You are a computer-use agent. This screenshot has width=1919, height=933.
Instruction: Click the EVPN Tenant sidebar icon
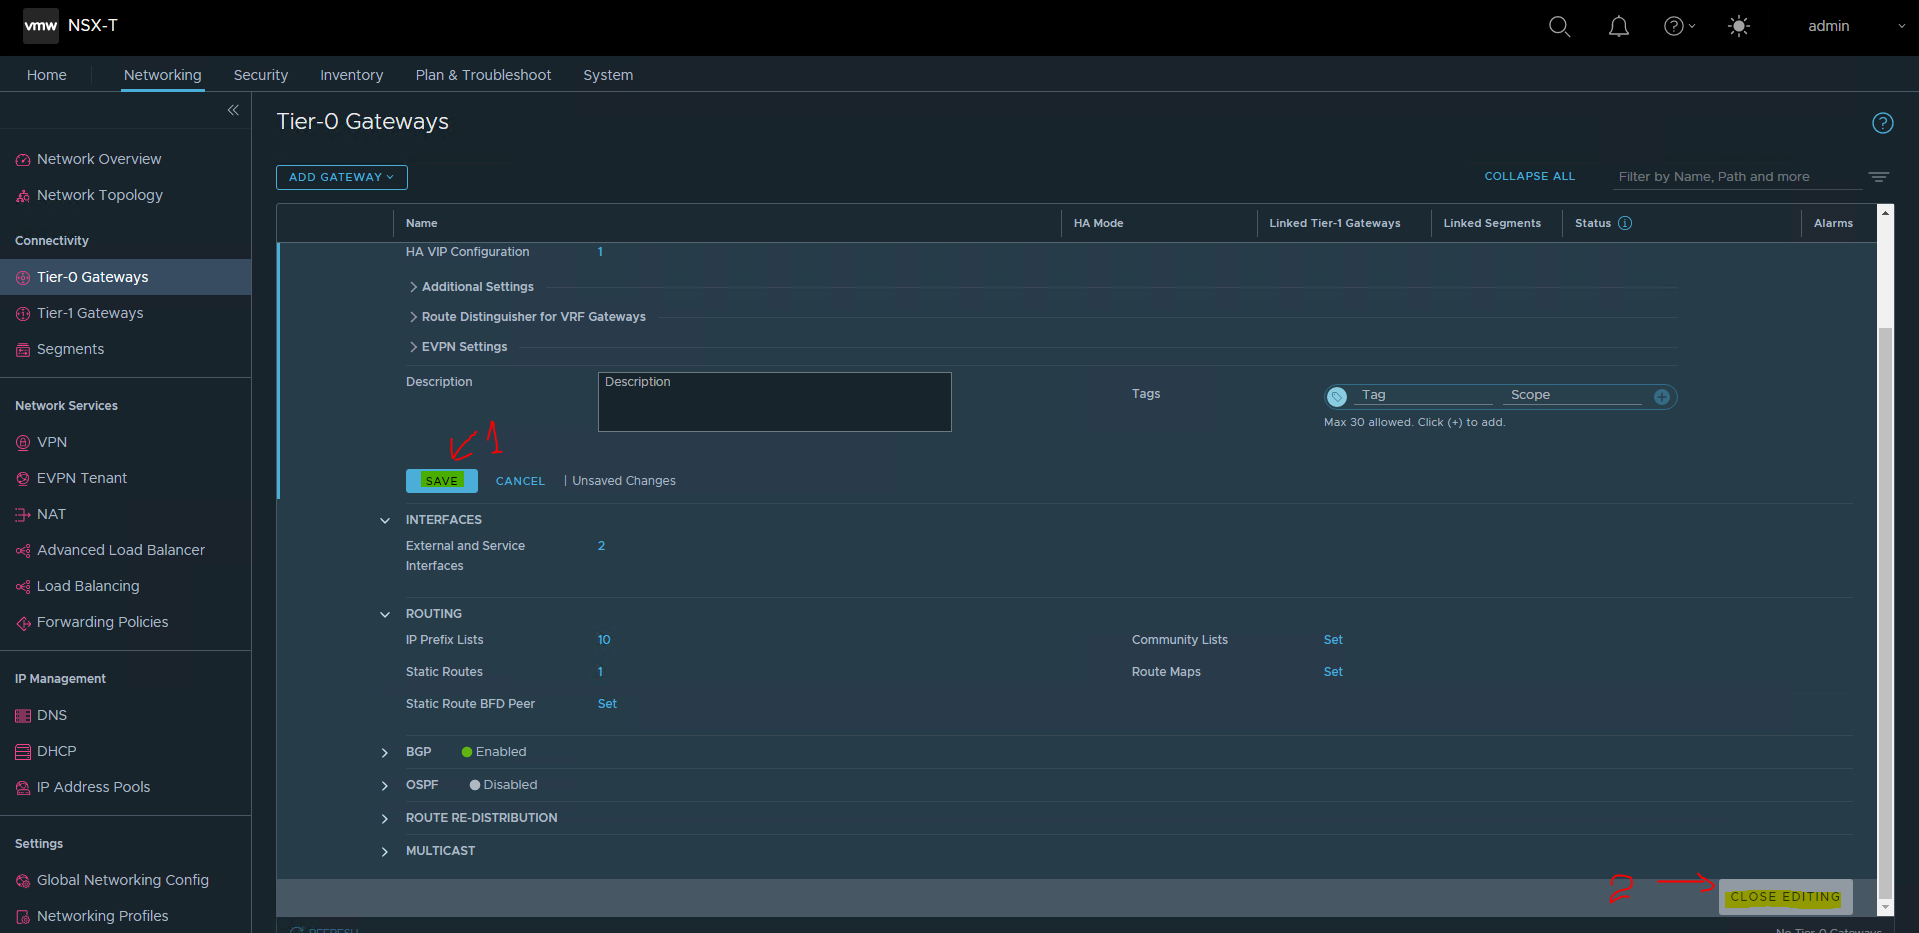(x=23, y=479)
